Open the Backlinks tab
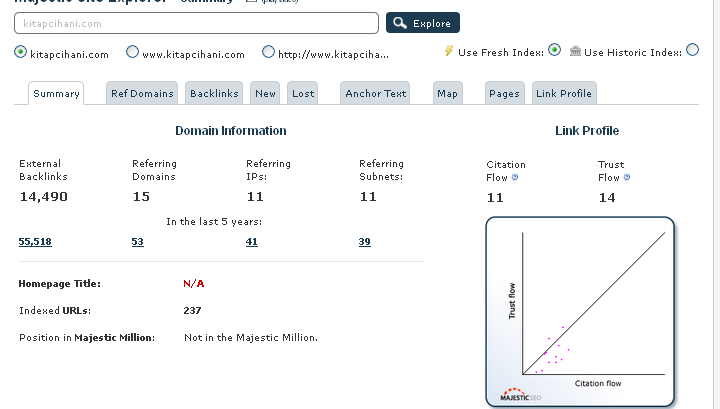720x409 pixels. [x=214, y=93]
